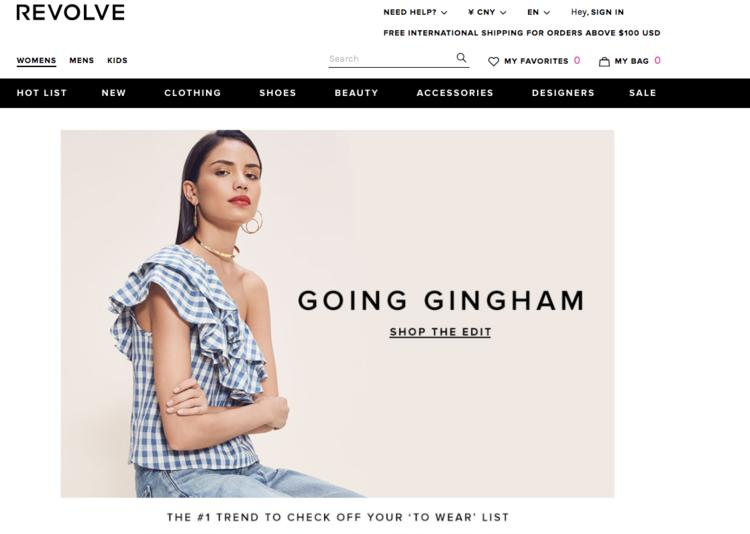The width and height of the screenshot is (750, 534).
Task: Click the REVOLVE logo
Action: pos(70,12)
